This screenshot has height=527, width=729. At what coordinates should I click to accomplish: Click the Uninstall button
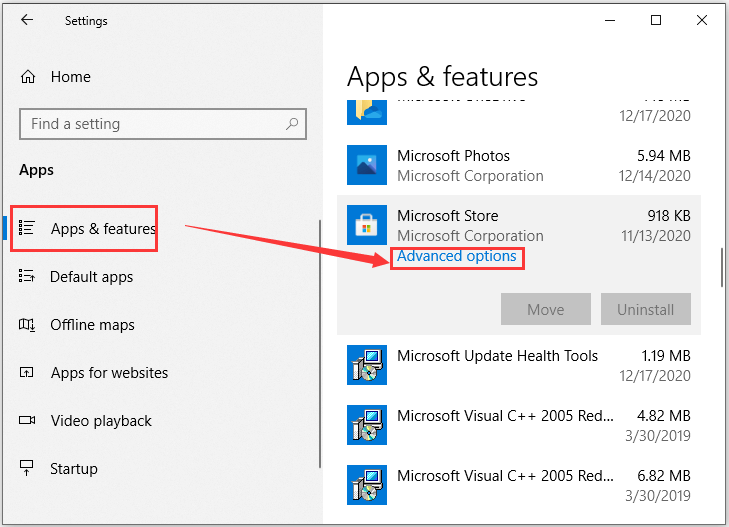(646, 309)
